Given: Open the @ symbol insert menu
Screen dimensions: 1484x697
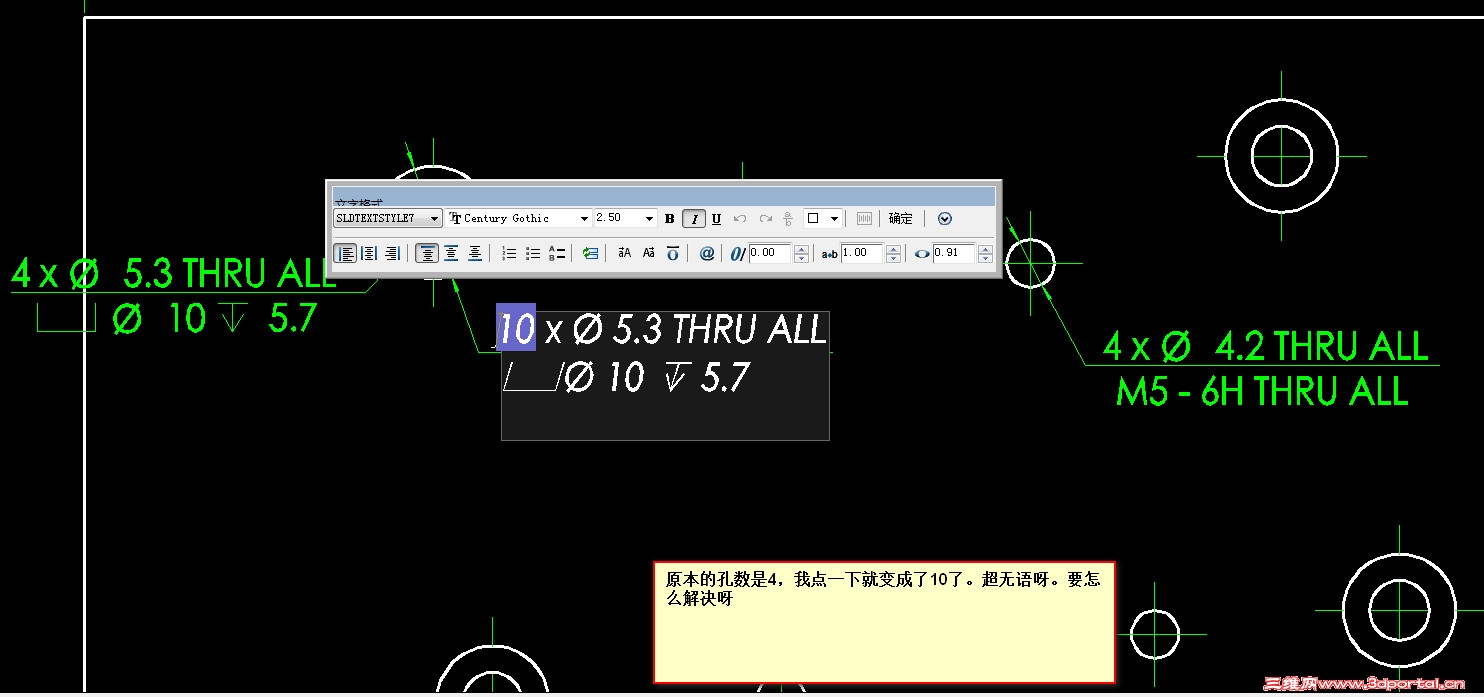Looking at the screenshot, I should pyautogui.click(x=707, y=253).
